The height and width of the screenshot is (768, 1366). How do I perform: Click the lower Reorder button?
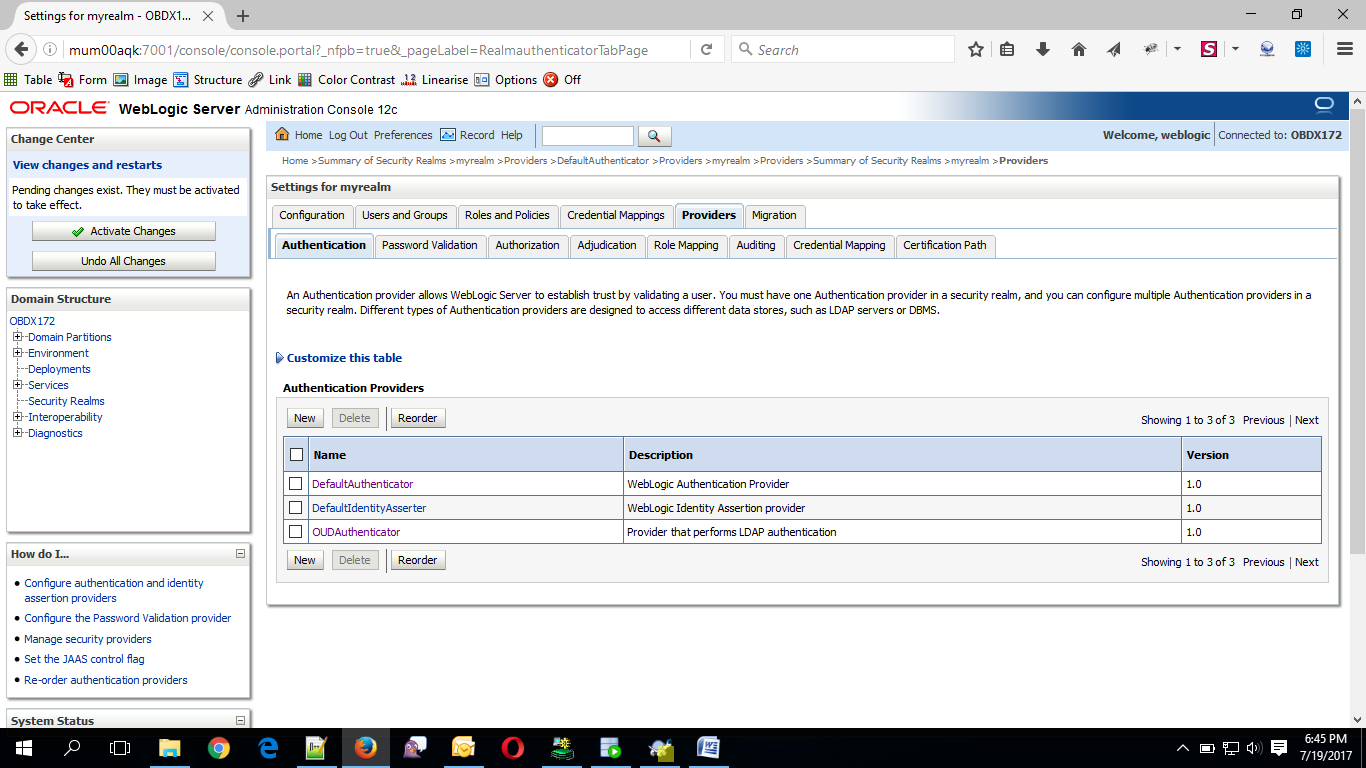(x=418, y=560)
